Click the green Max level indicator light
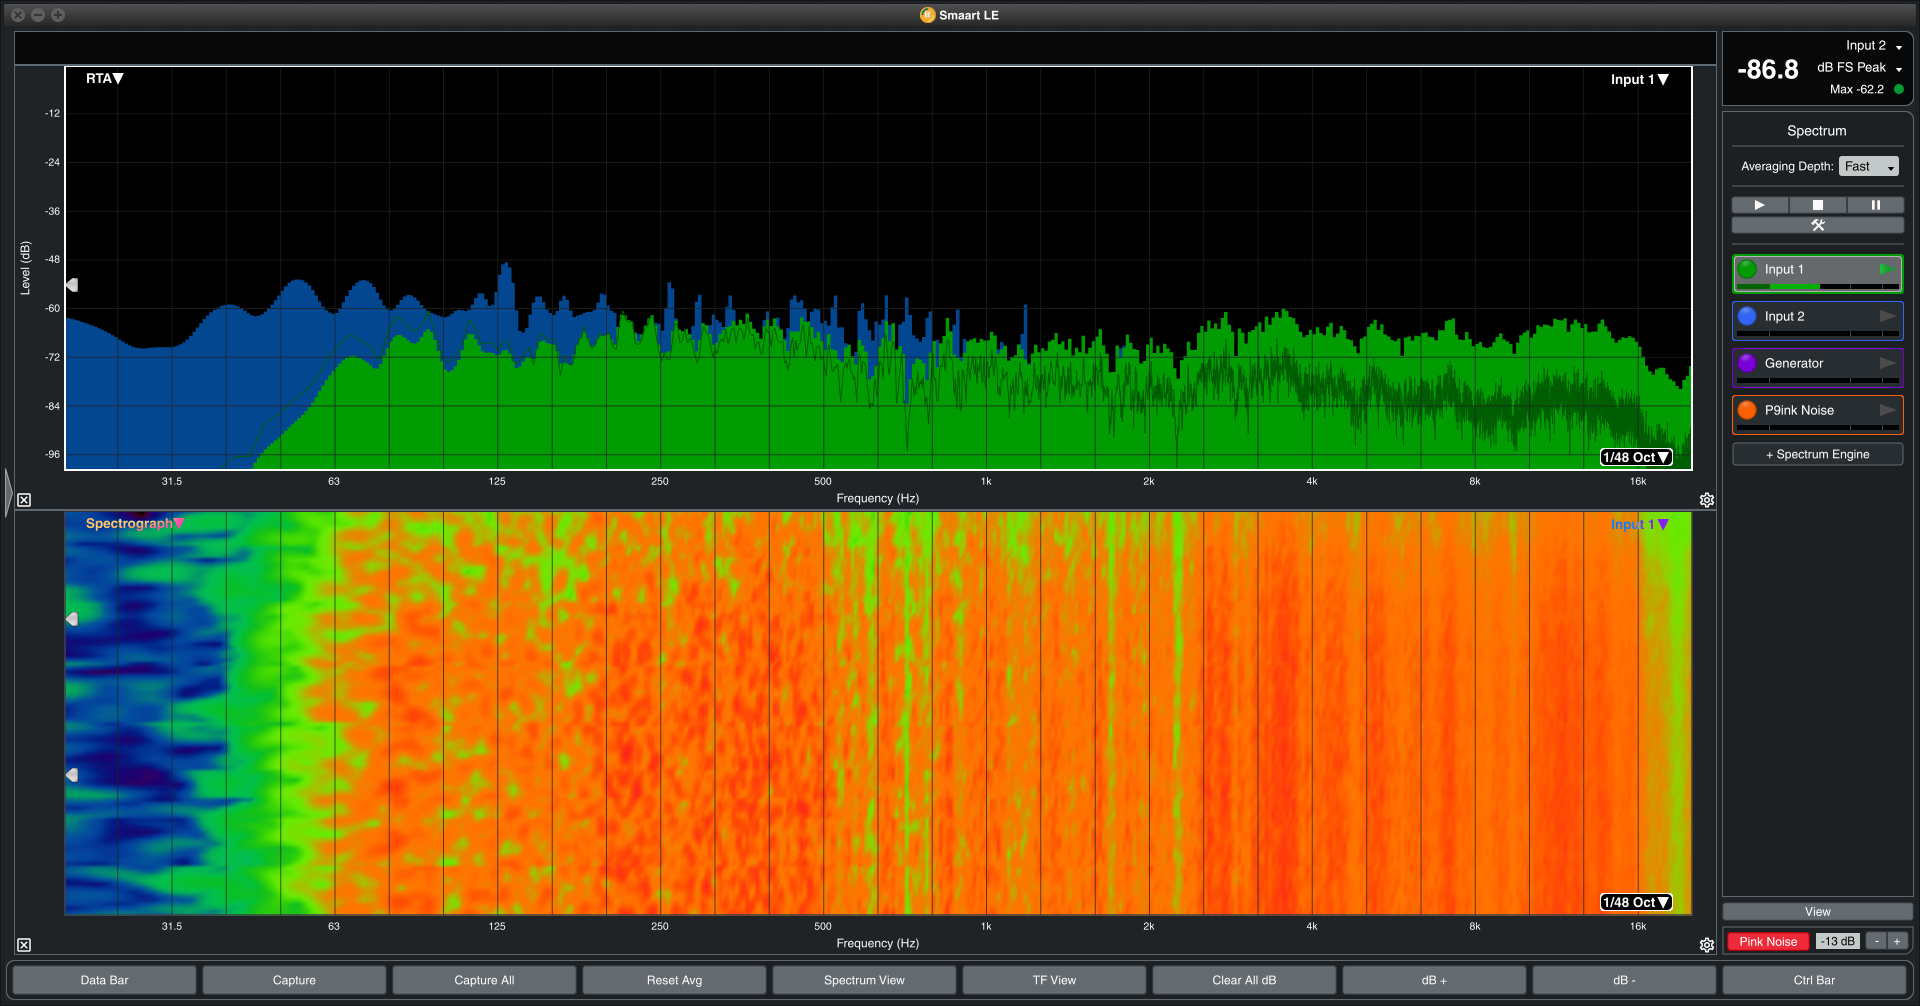The width and height of the screenshot is (1920, 1006). click(1899, 89)
